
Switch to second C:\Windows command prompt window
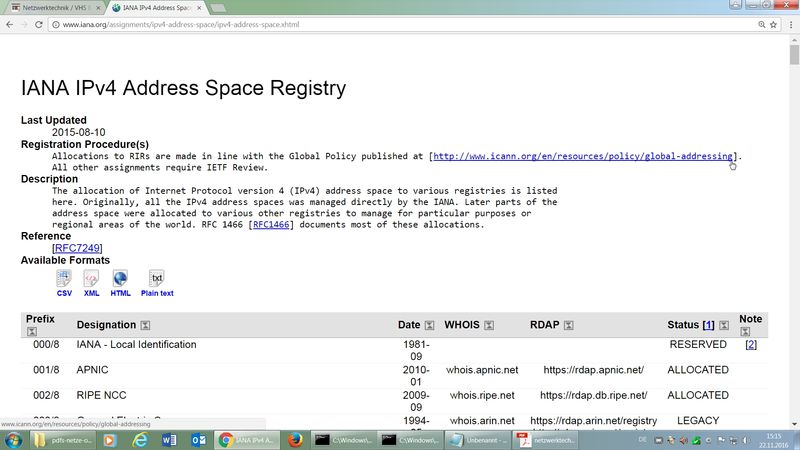[x=410, y=440]
